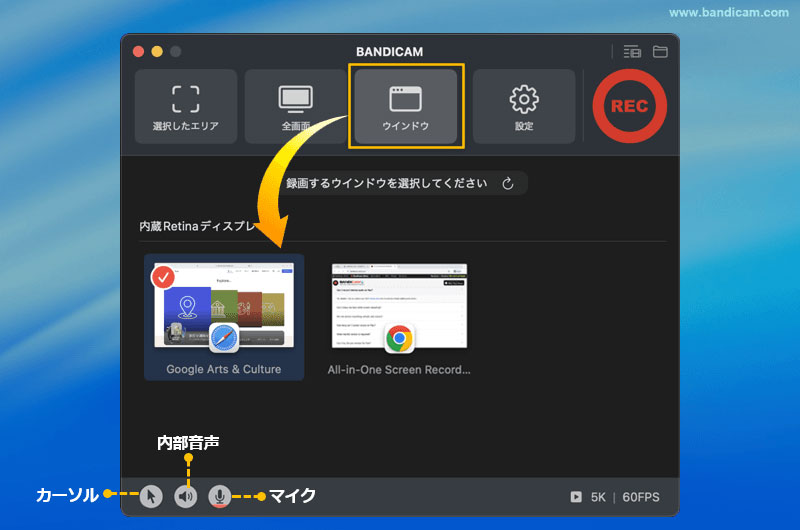Click the 内蔵Retinaディスプレイ display label
Image resolution: width=800 pixels, height=530 pixels.
pyautogui.click(x=197, y=226)
